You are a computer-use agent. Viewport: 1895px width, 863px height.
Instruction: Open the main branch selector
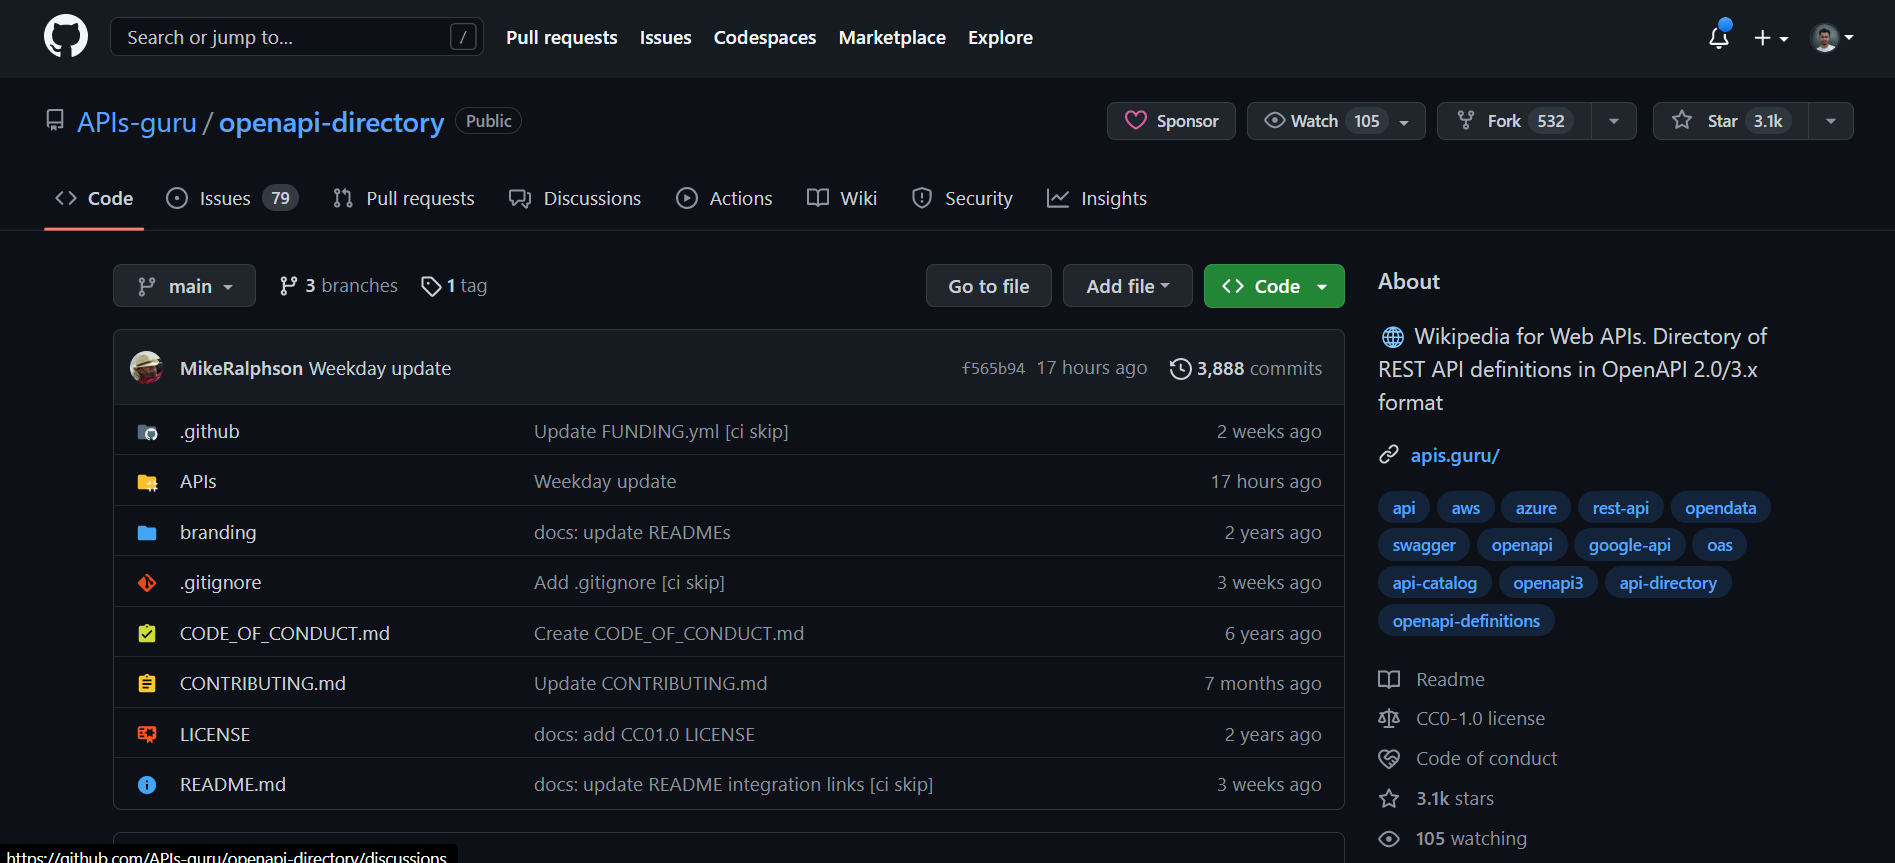click(184, 286)
